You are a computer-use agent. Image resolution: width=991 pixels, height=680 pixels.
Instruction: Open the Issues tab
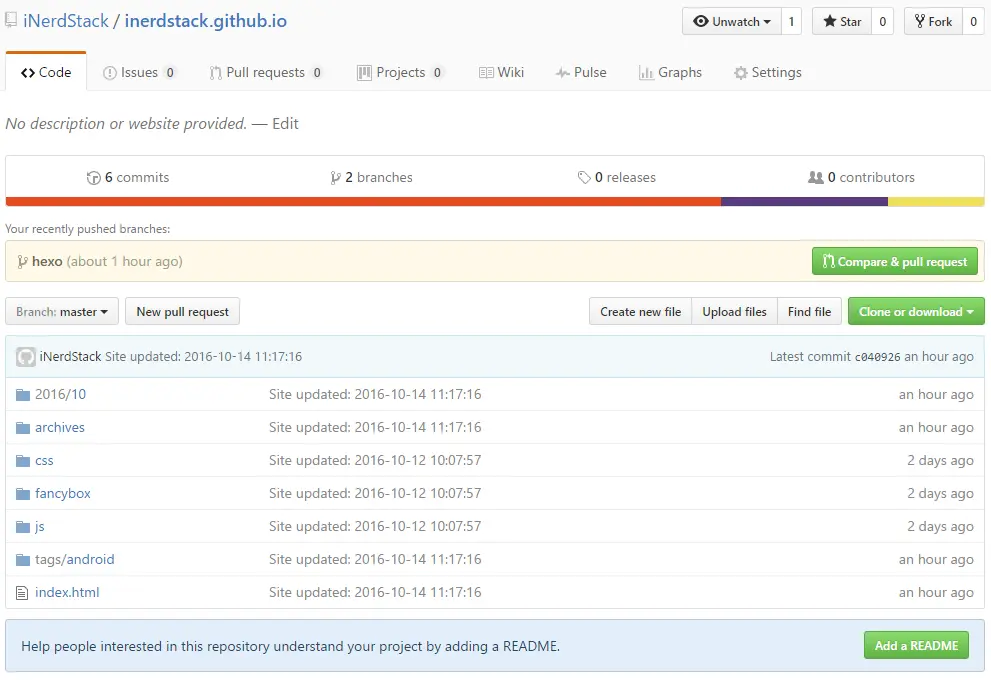139,73
